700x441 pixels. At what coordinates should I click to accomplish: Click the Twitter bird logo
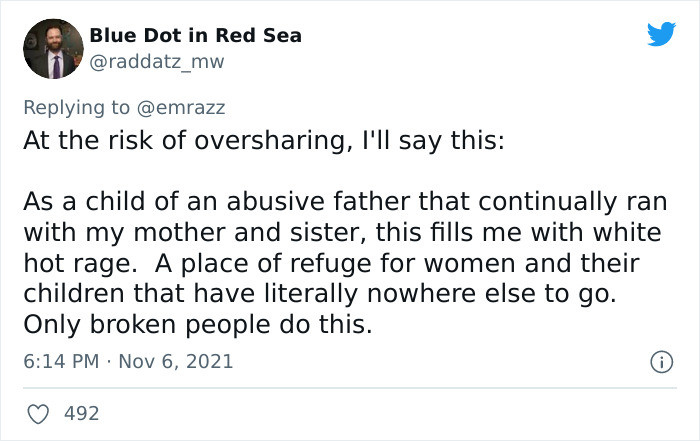pyautogui.click(x=660, y=33)
